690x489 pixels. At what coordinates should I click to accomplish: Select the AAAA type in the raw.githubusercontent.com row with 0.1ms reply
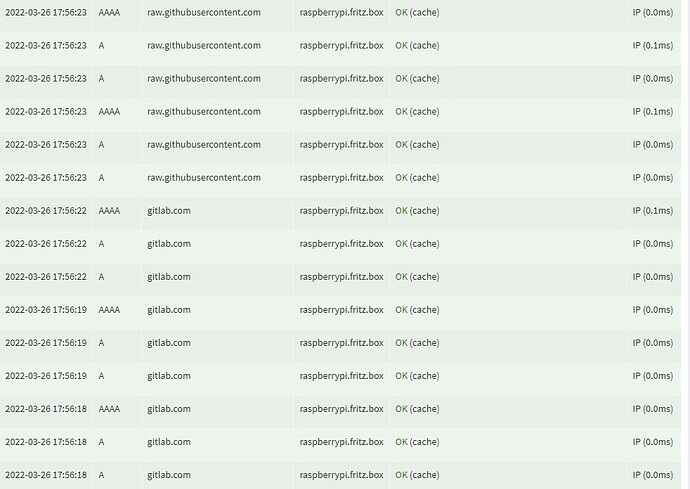(x=109, y=111)
